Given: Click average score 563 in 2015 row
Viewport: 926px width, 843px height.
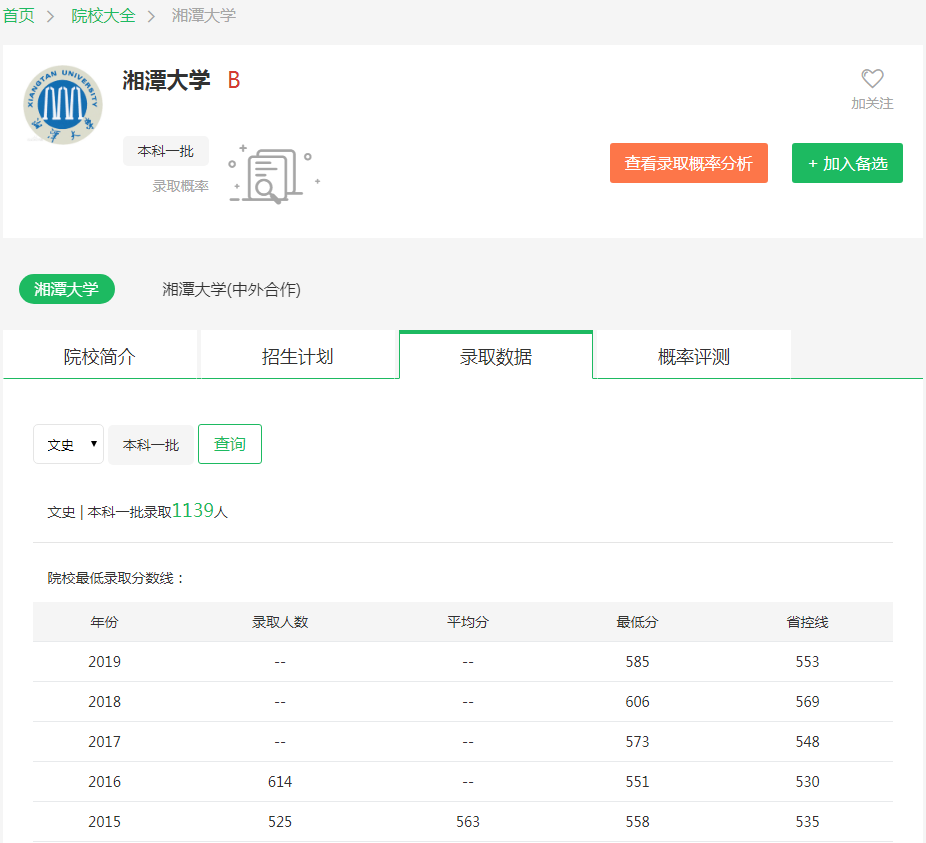Looking at the screenshot, I should click(468, 822).
